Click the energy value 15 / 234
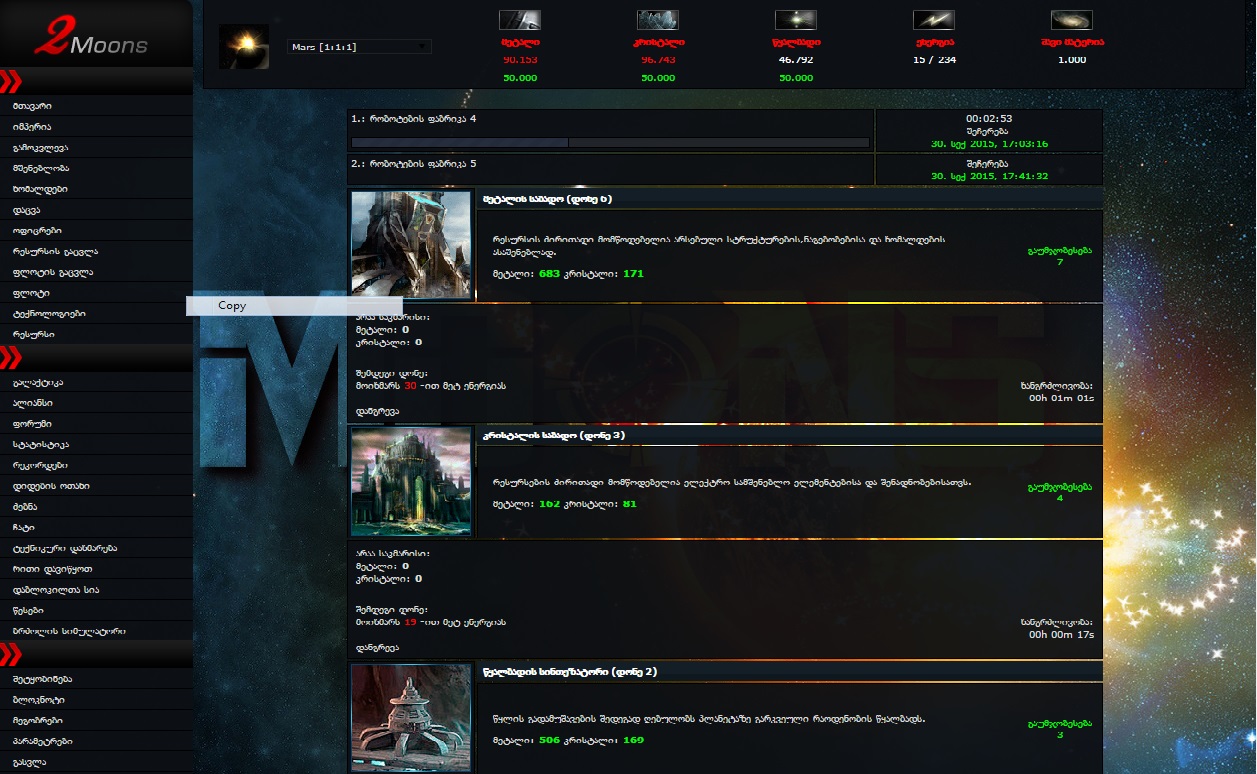Viewport: 1257px width, 774px height. tap(934, 60)
